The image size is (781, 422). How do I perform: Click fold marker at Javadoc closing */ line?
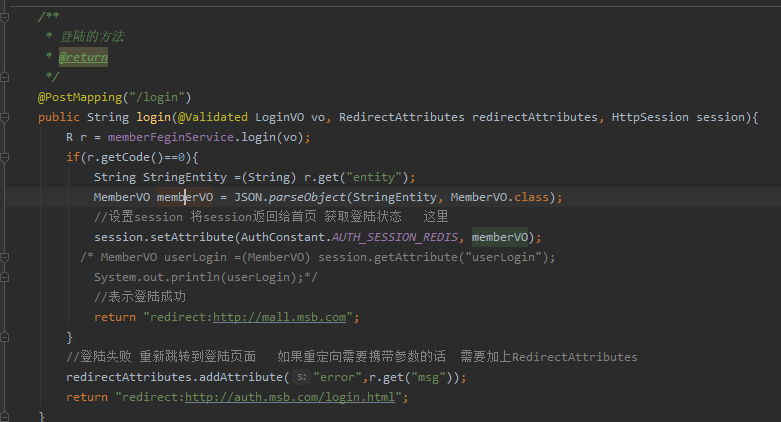tap(4, 77)
